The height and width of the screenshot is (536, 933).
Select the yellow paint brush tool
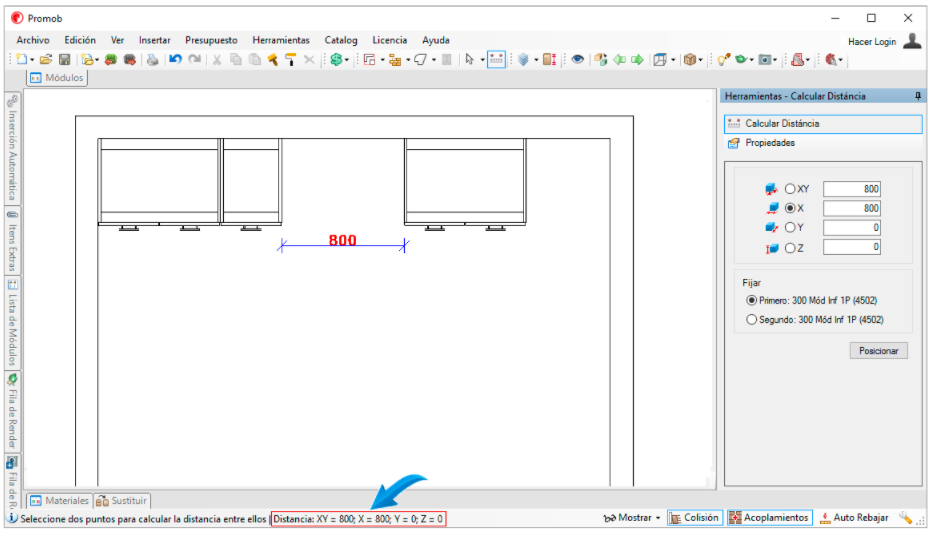pyautogui.click(x=273, y=59)
